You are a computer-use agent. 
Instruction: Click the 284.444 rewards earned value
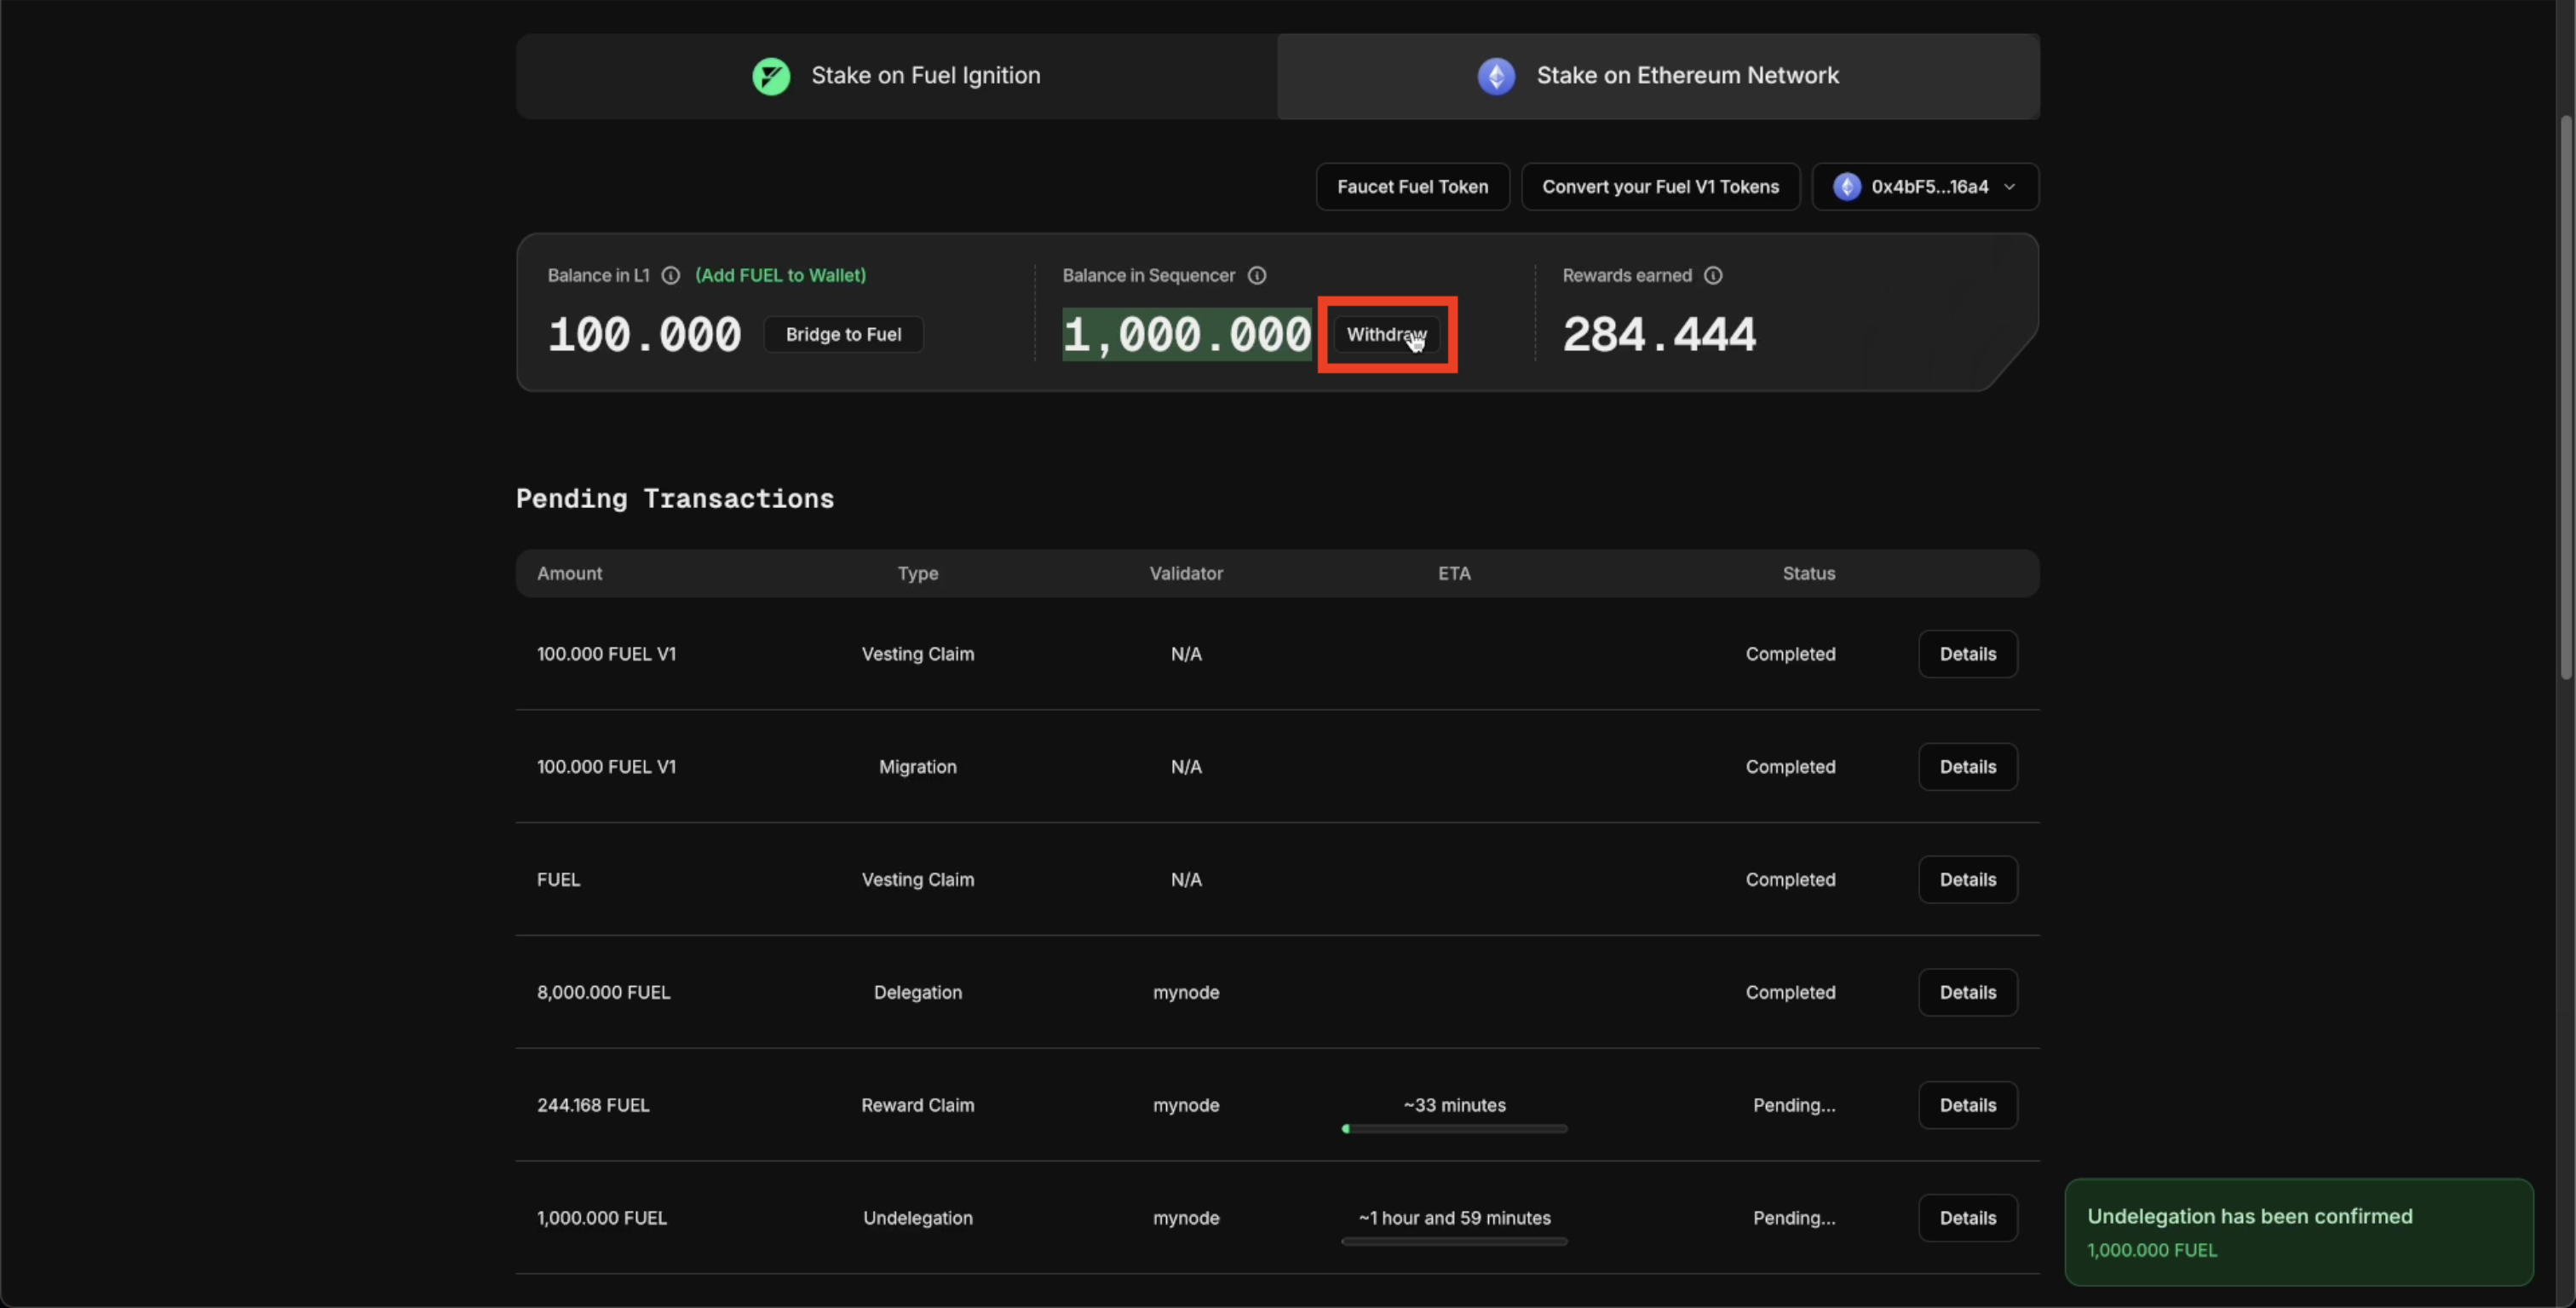1659,334
